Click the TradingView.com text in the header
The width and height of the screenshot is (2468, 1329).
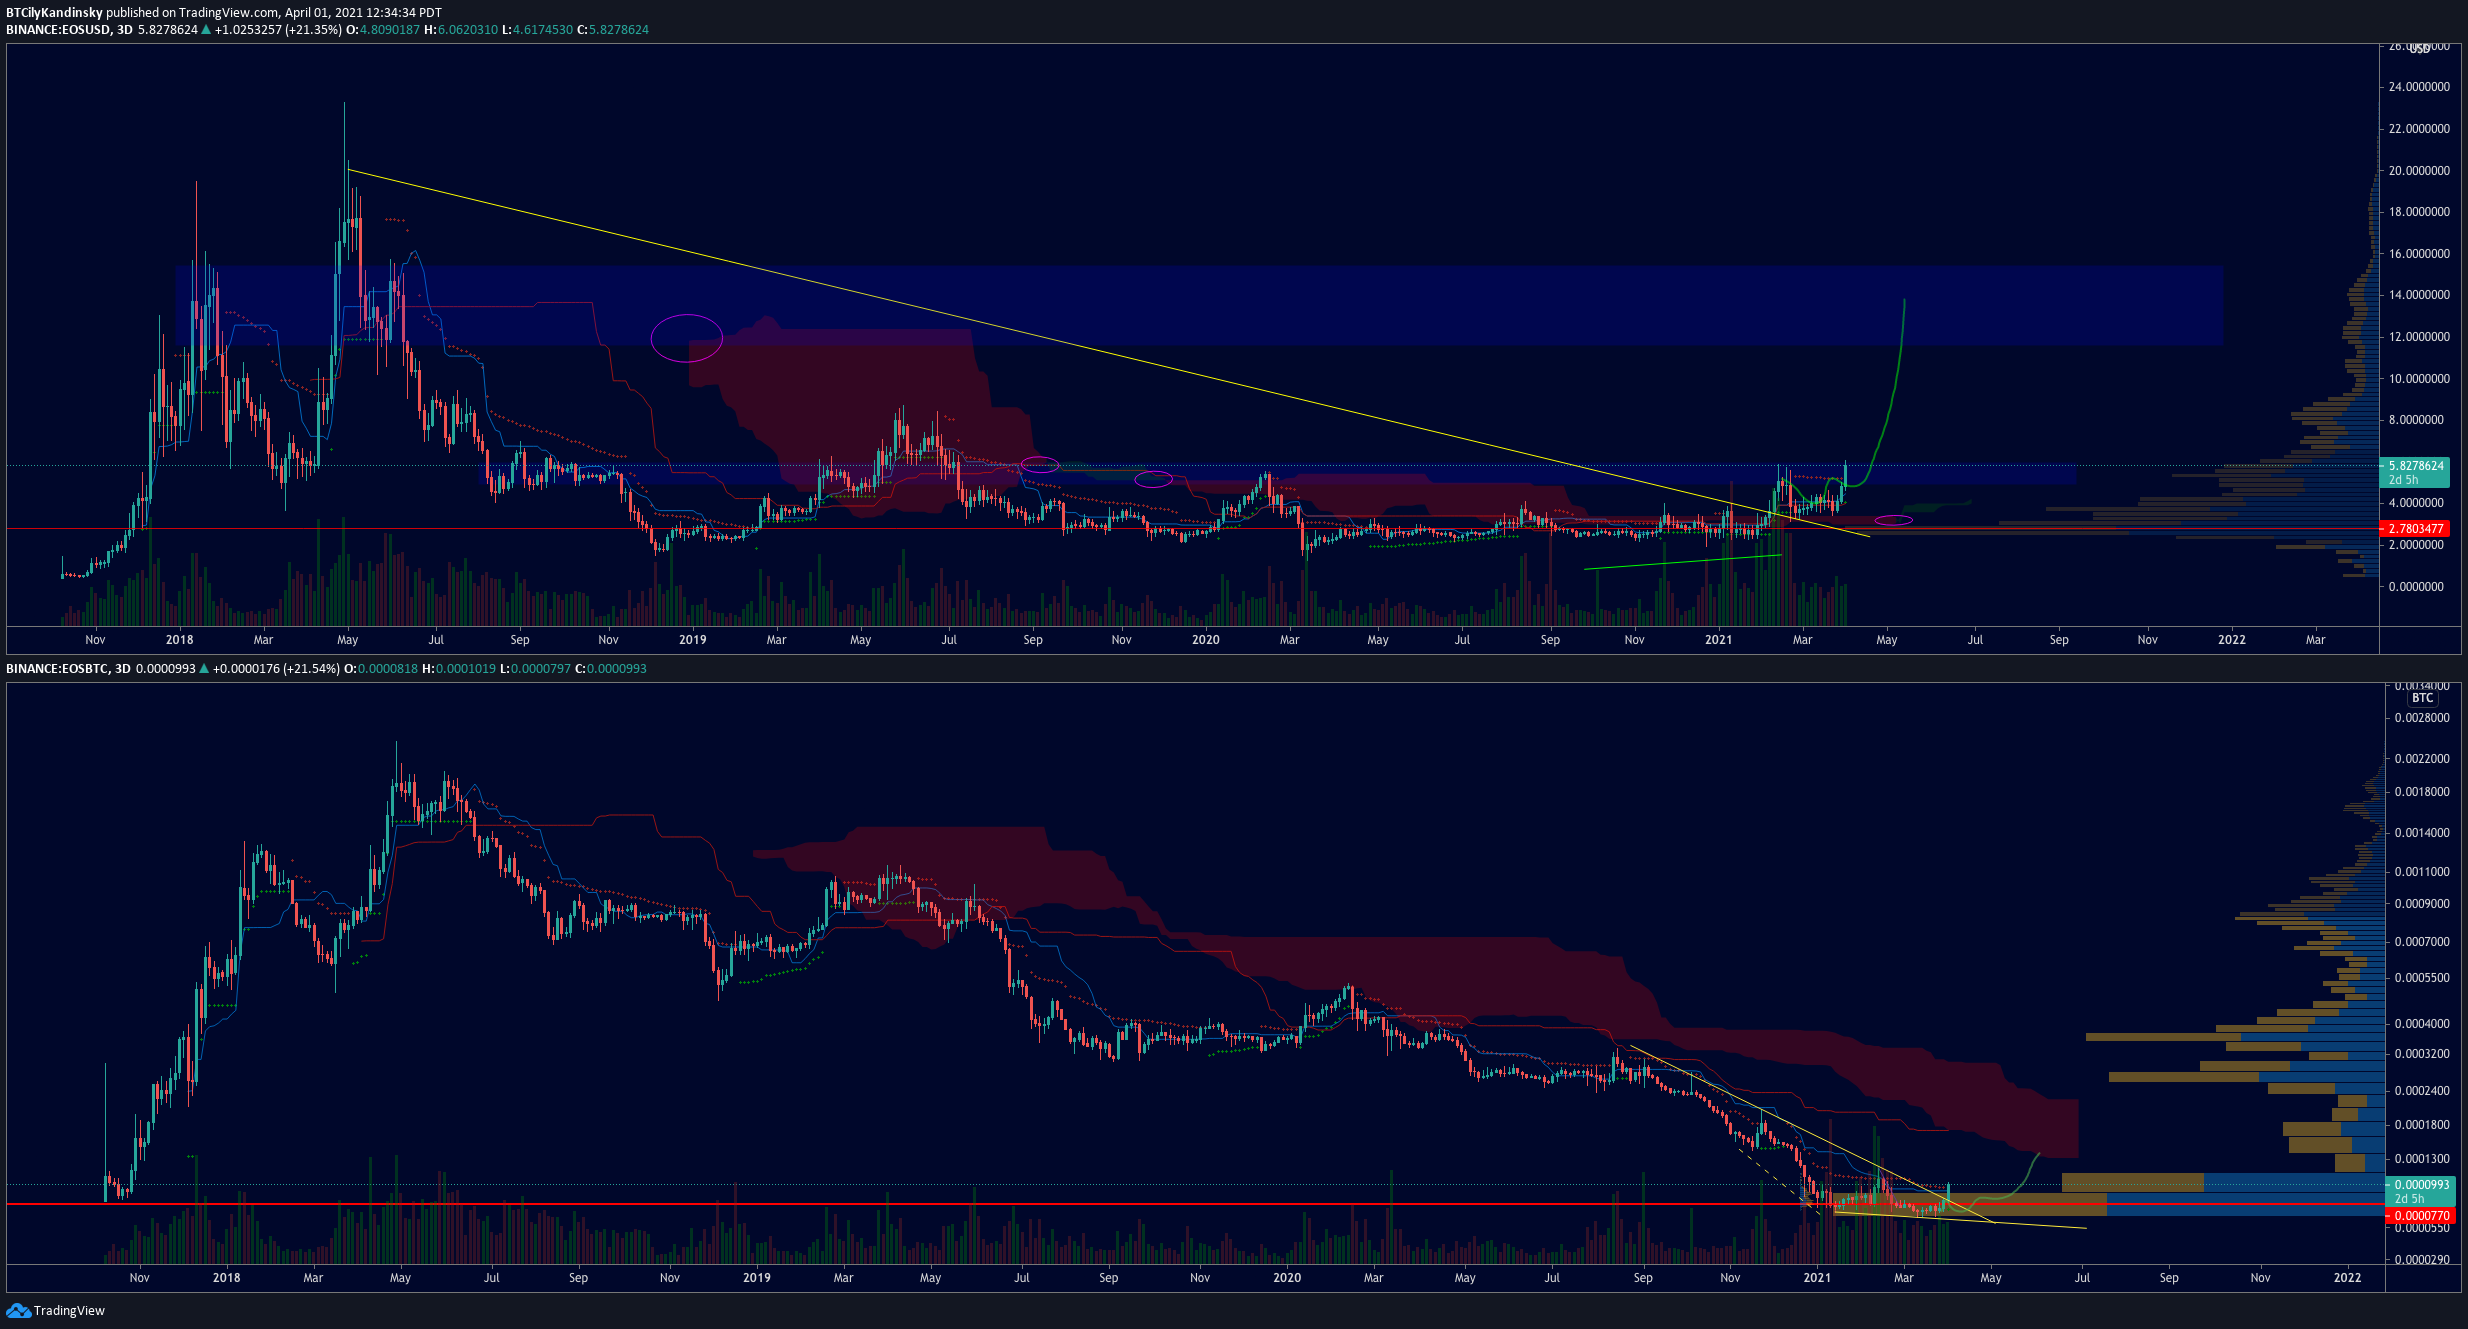(x=228, y=13)
